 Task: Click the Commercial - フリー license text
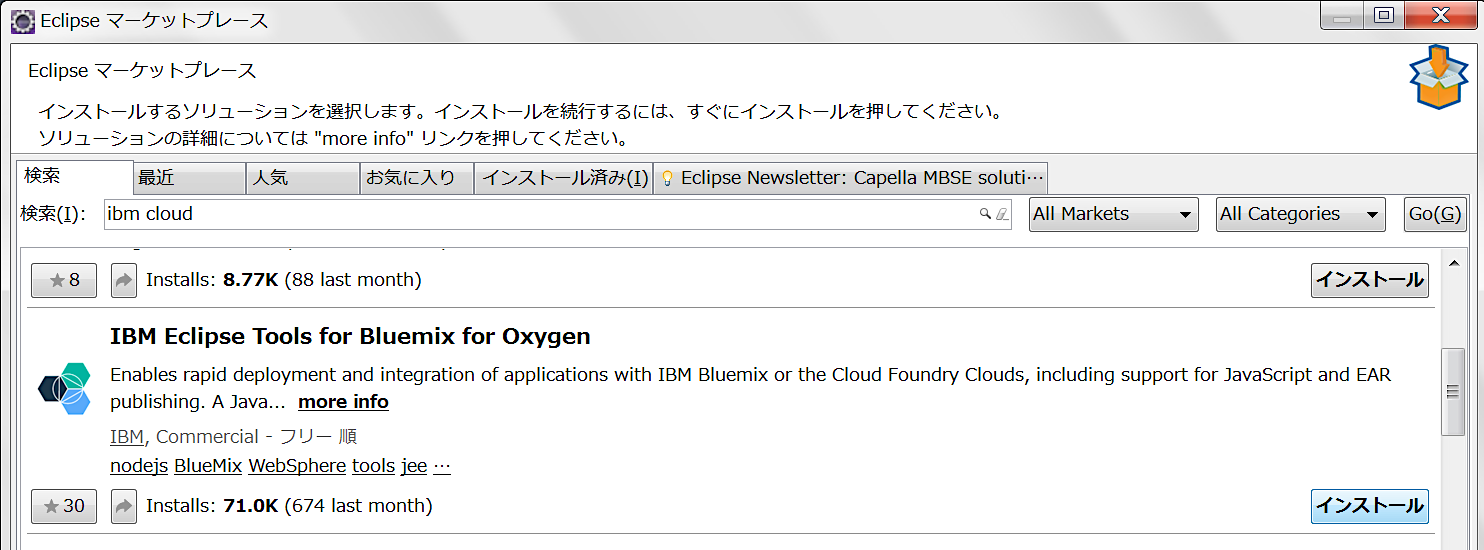tap(257, 437)
